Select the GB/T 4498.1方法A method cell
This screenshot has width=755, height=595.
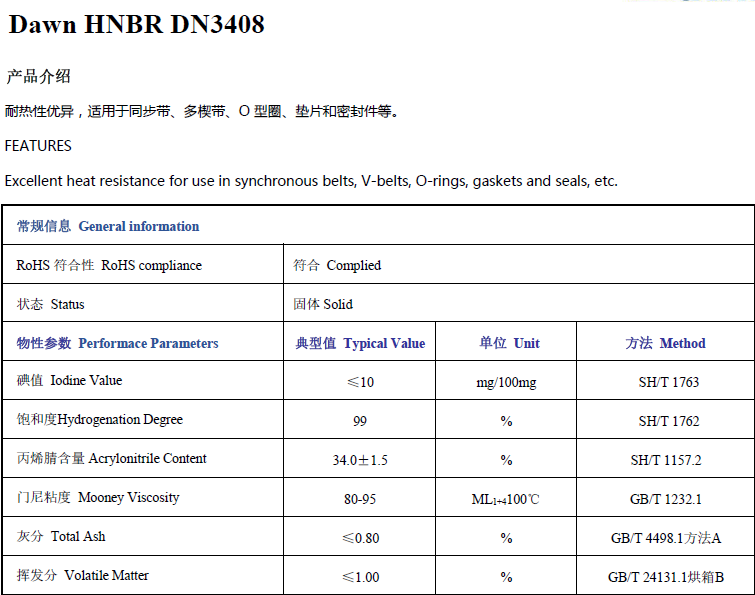coord(666,538)
